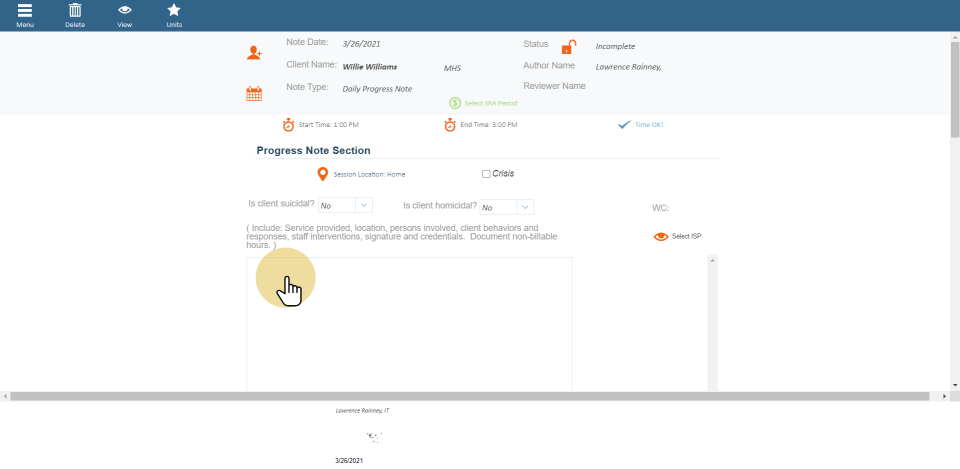960x469 pixels.
Task: Click the Units star icon
Action: click(x=174, y=11)
